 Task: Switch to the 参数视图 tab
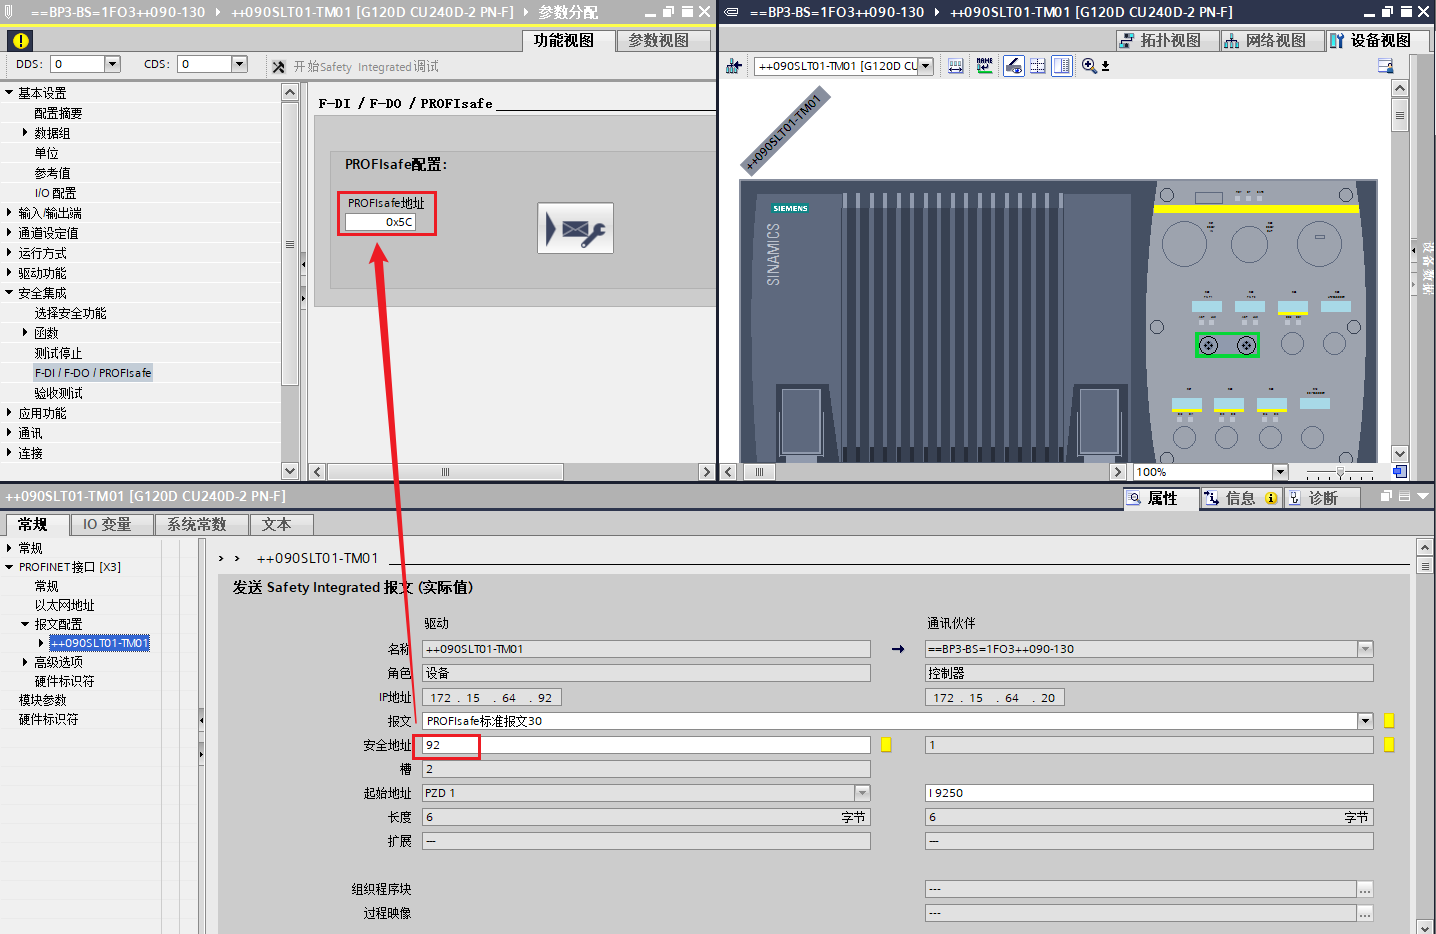pyautogui.click(x=658, y=41)
